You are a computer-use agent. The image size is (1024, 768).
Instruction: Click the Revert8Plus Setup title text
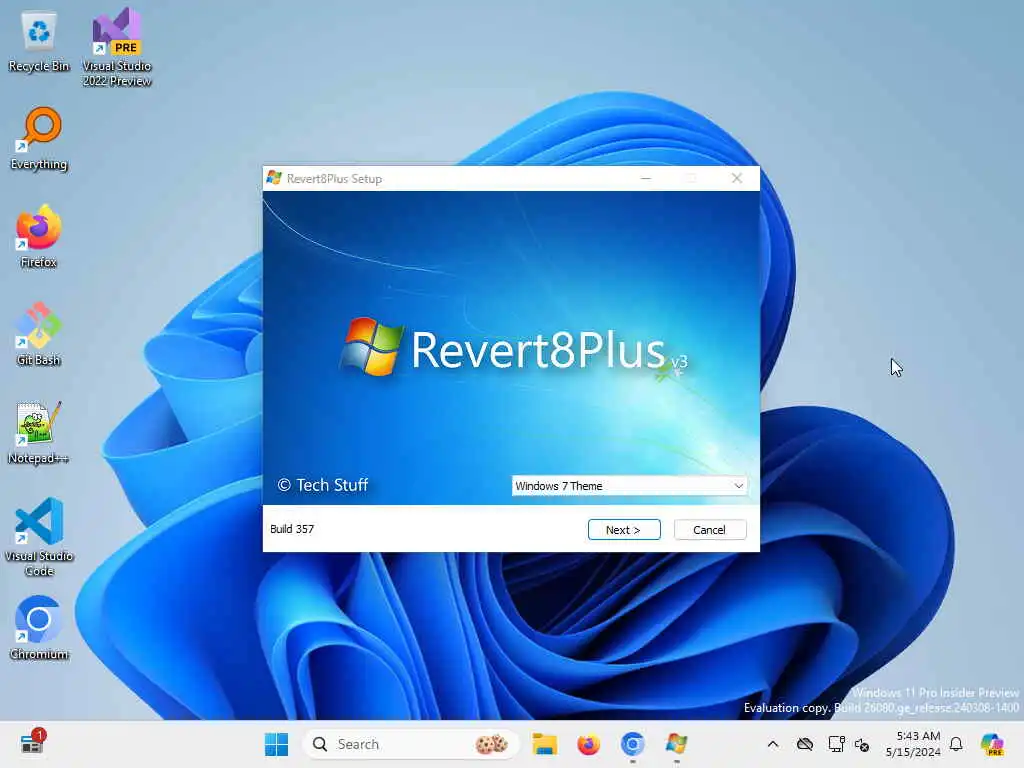point(334,179)
